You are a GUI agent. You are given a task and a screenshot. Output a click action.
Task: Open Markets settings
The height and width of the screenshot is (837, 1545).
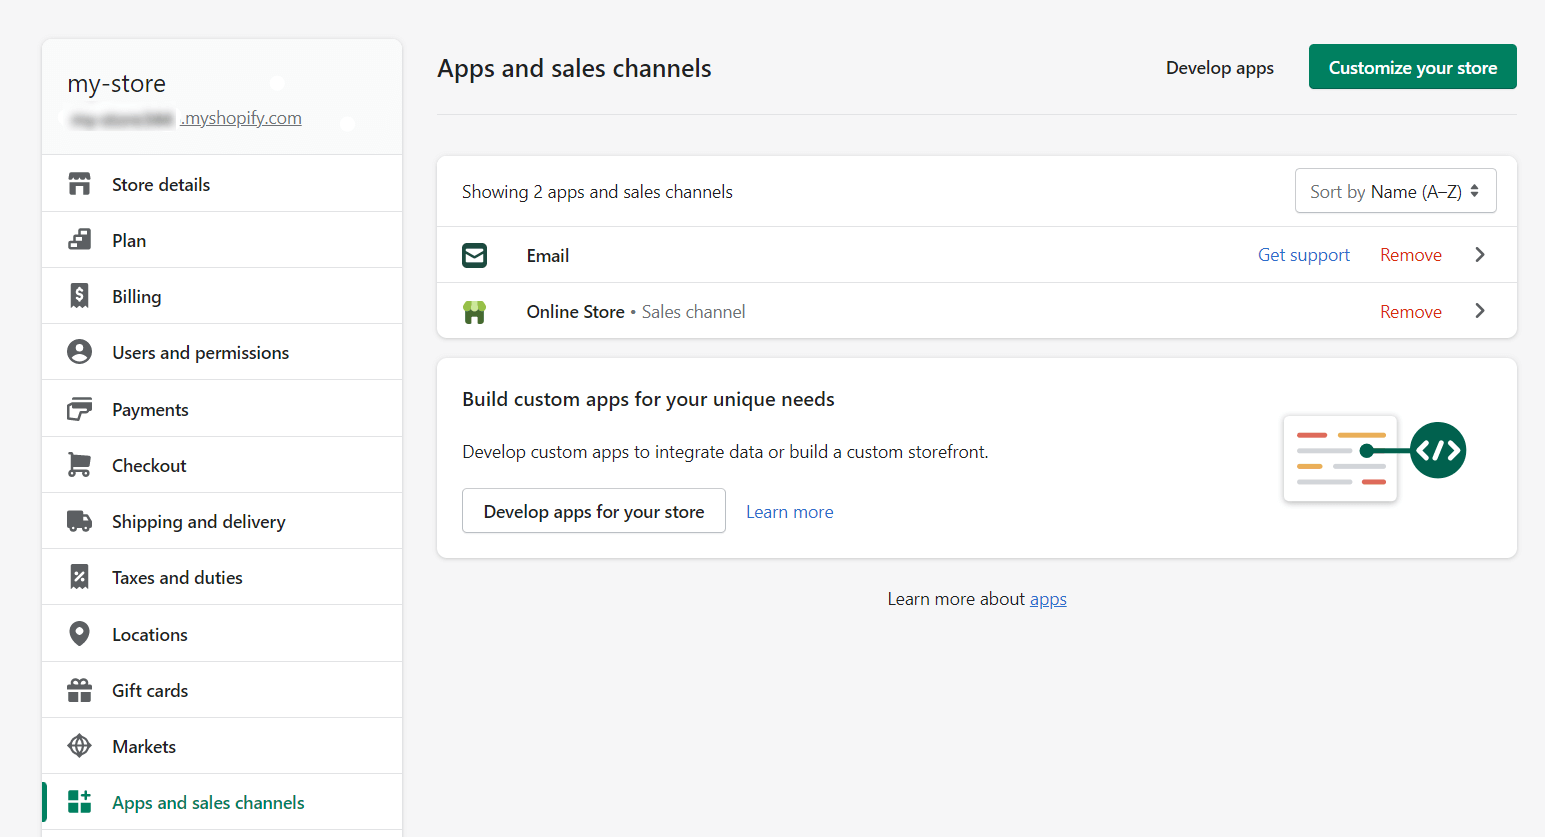tap(222, 746)
